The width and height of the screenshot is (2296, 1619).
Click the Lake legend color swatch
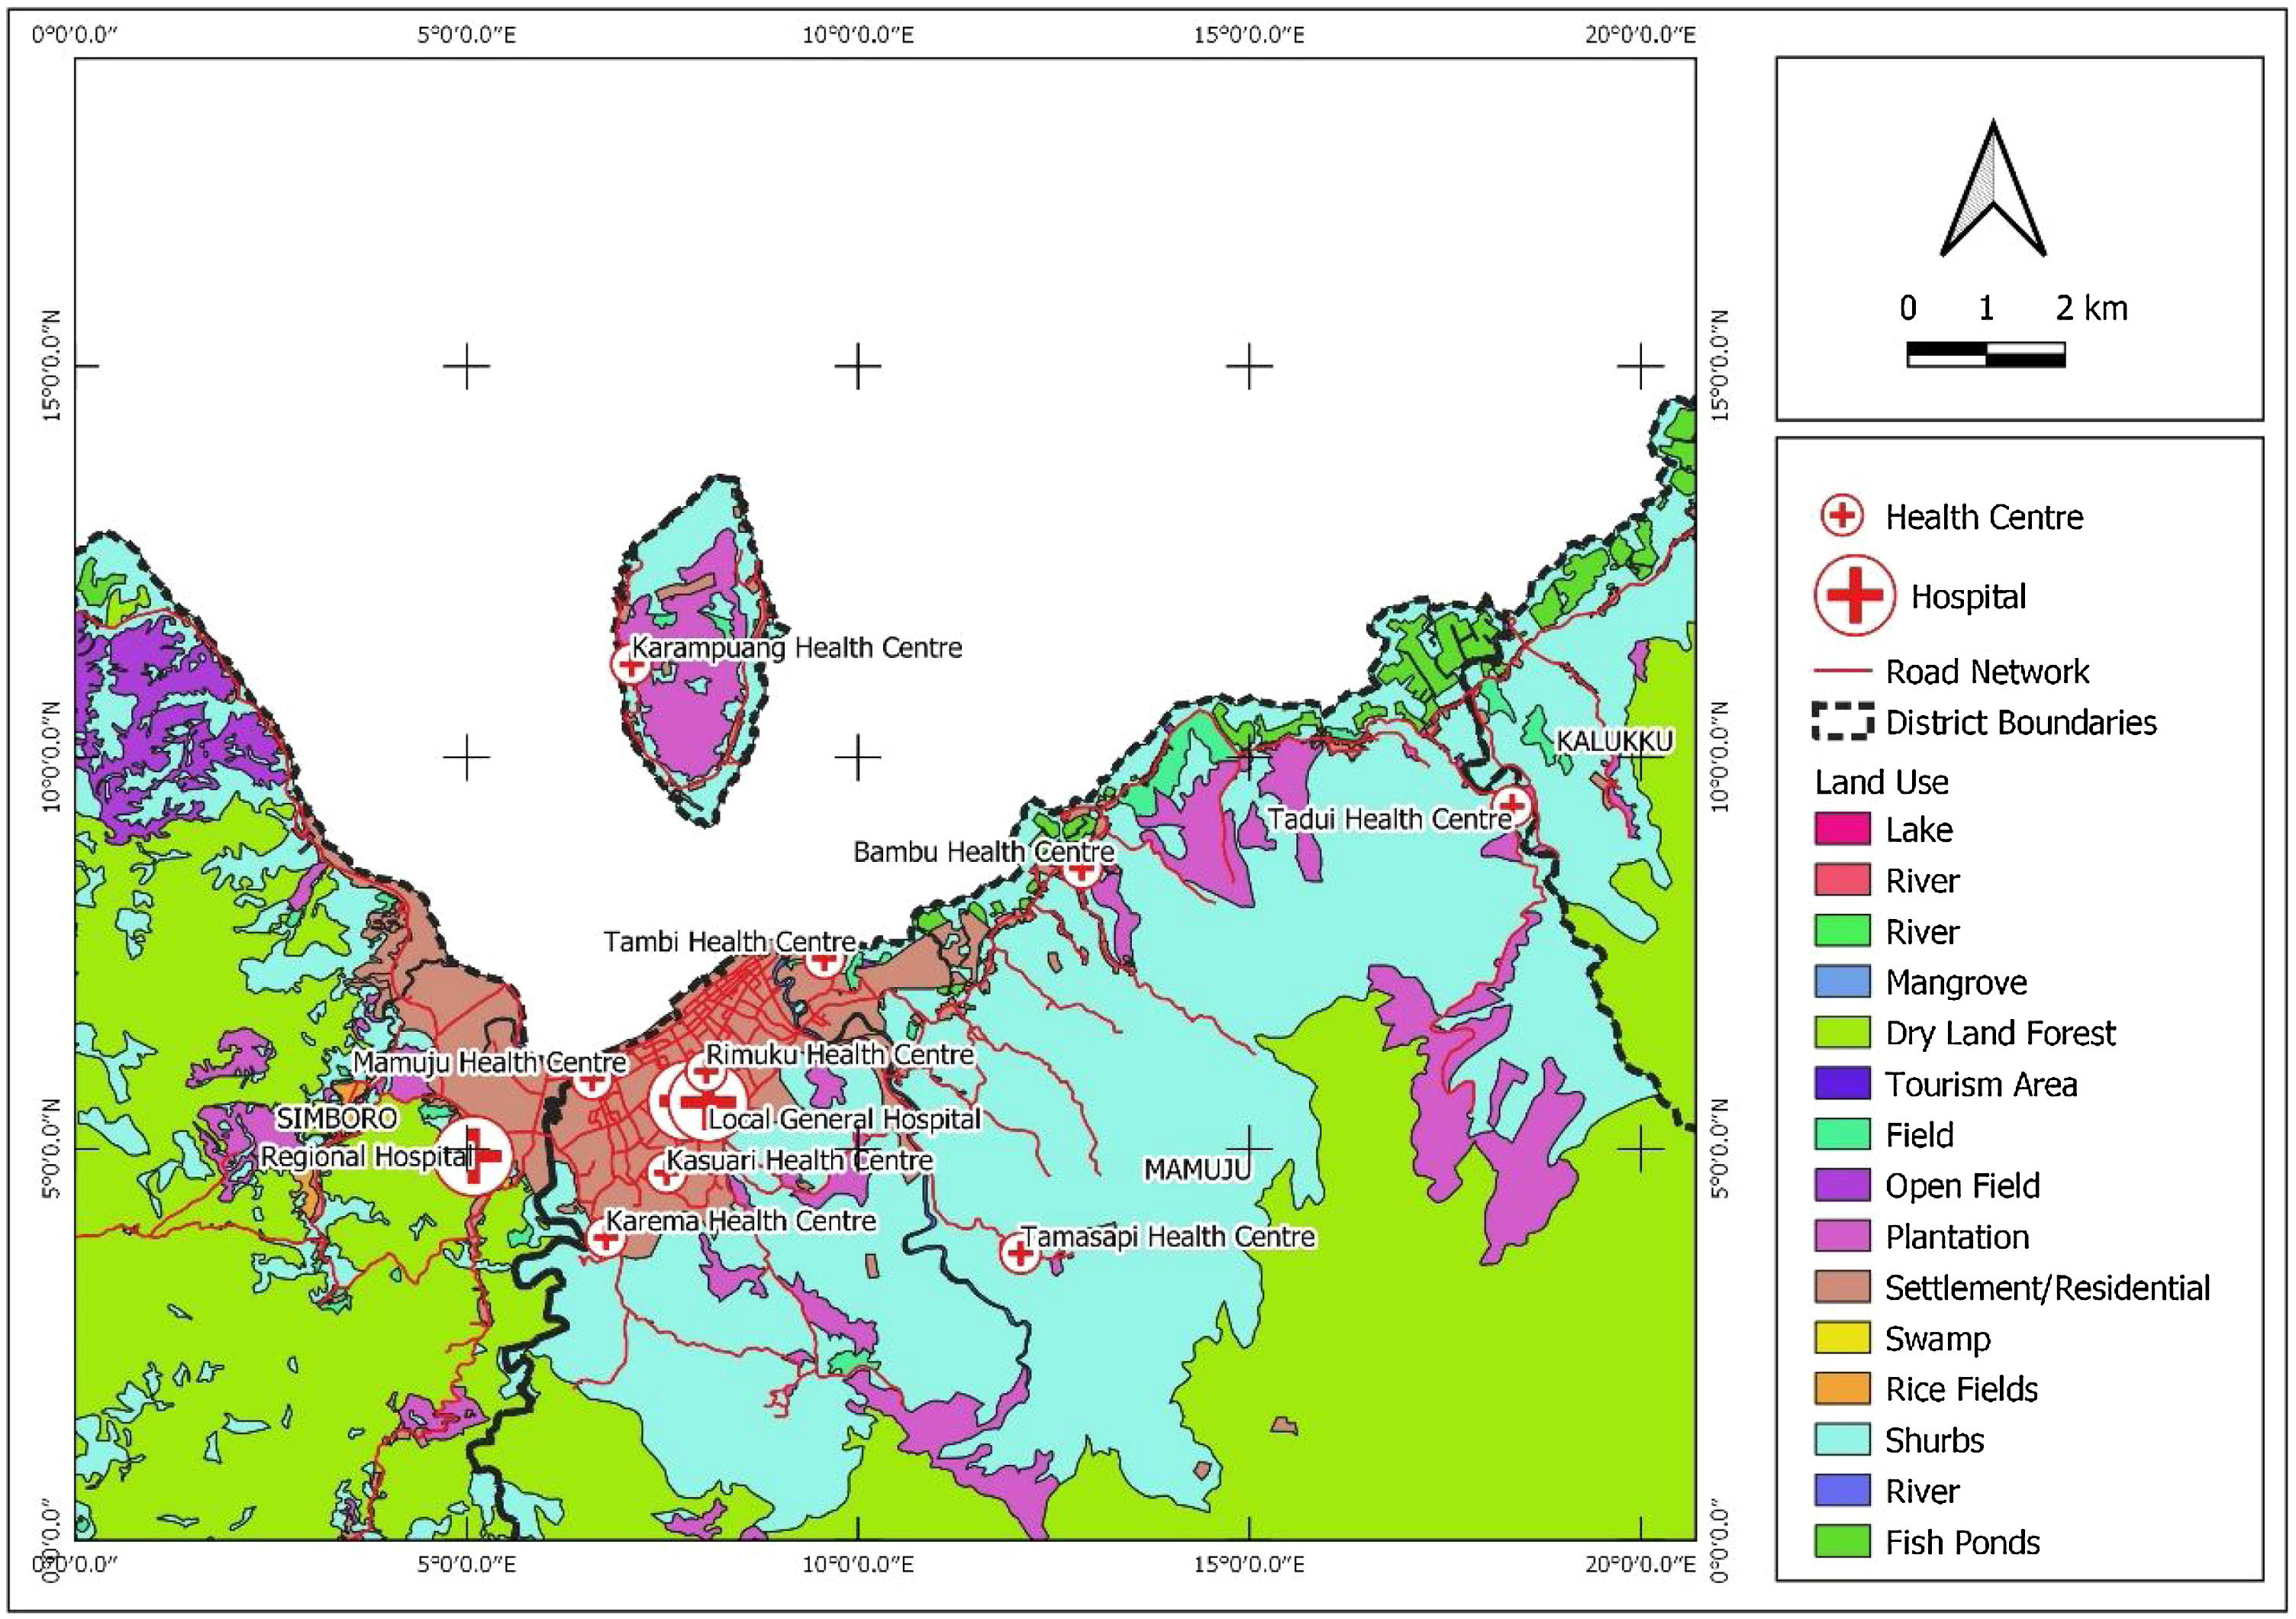[x=1842, y=829]
